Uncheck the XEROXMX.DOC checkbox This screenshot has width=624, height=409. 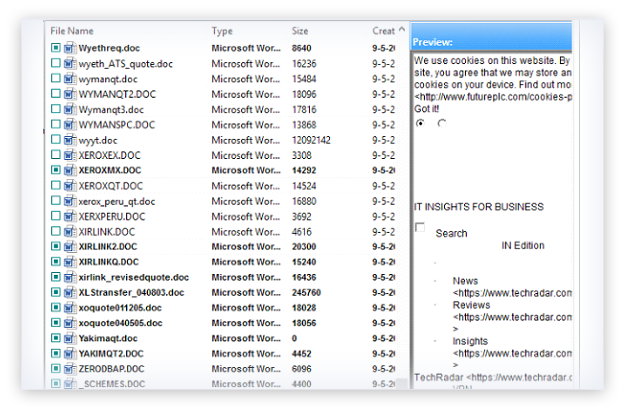tap(56, 170)
